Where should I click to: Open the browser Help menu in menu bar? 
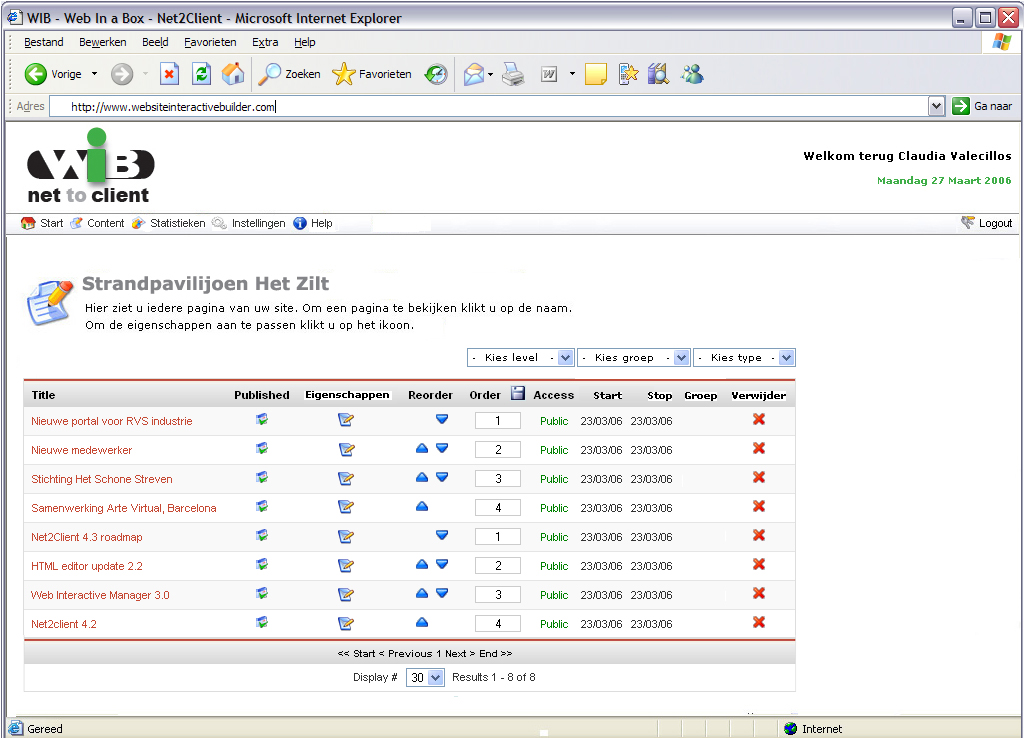coord(304,42)
